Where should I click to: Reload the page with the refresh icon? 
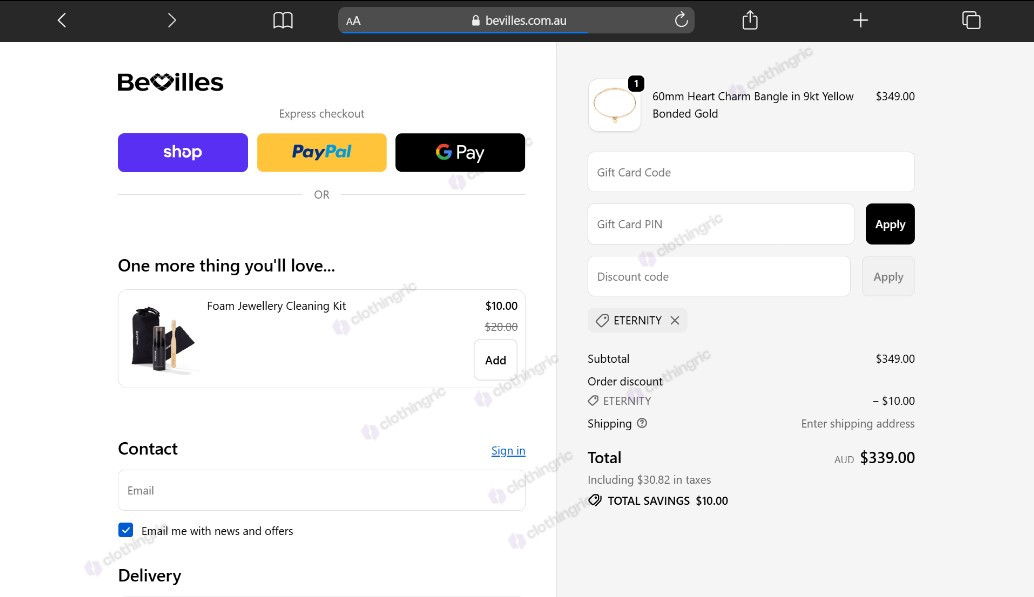point(681,20)
